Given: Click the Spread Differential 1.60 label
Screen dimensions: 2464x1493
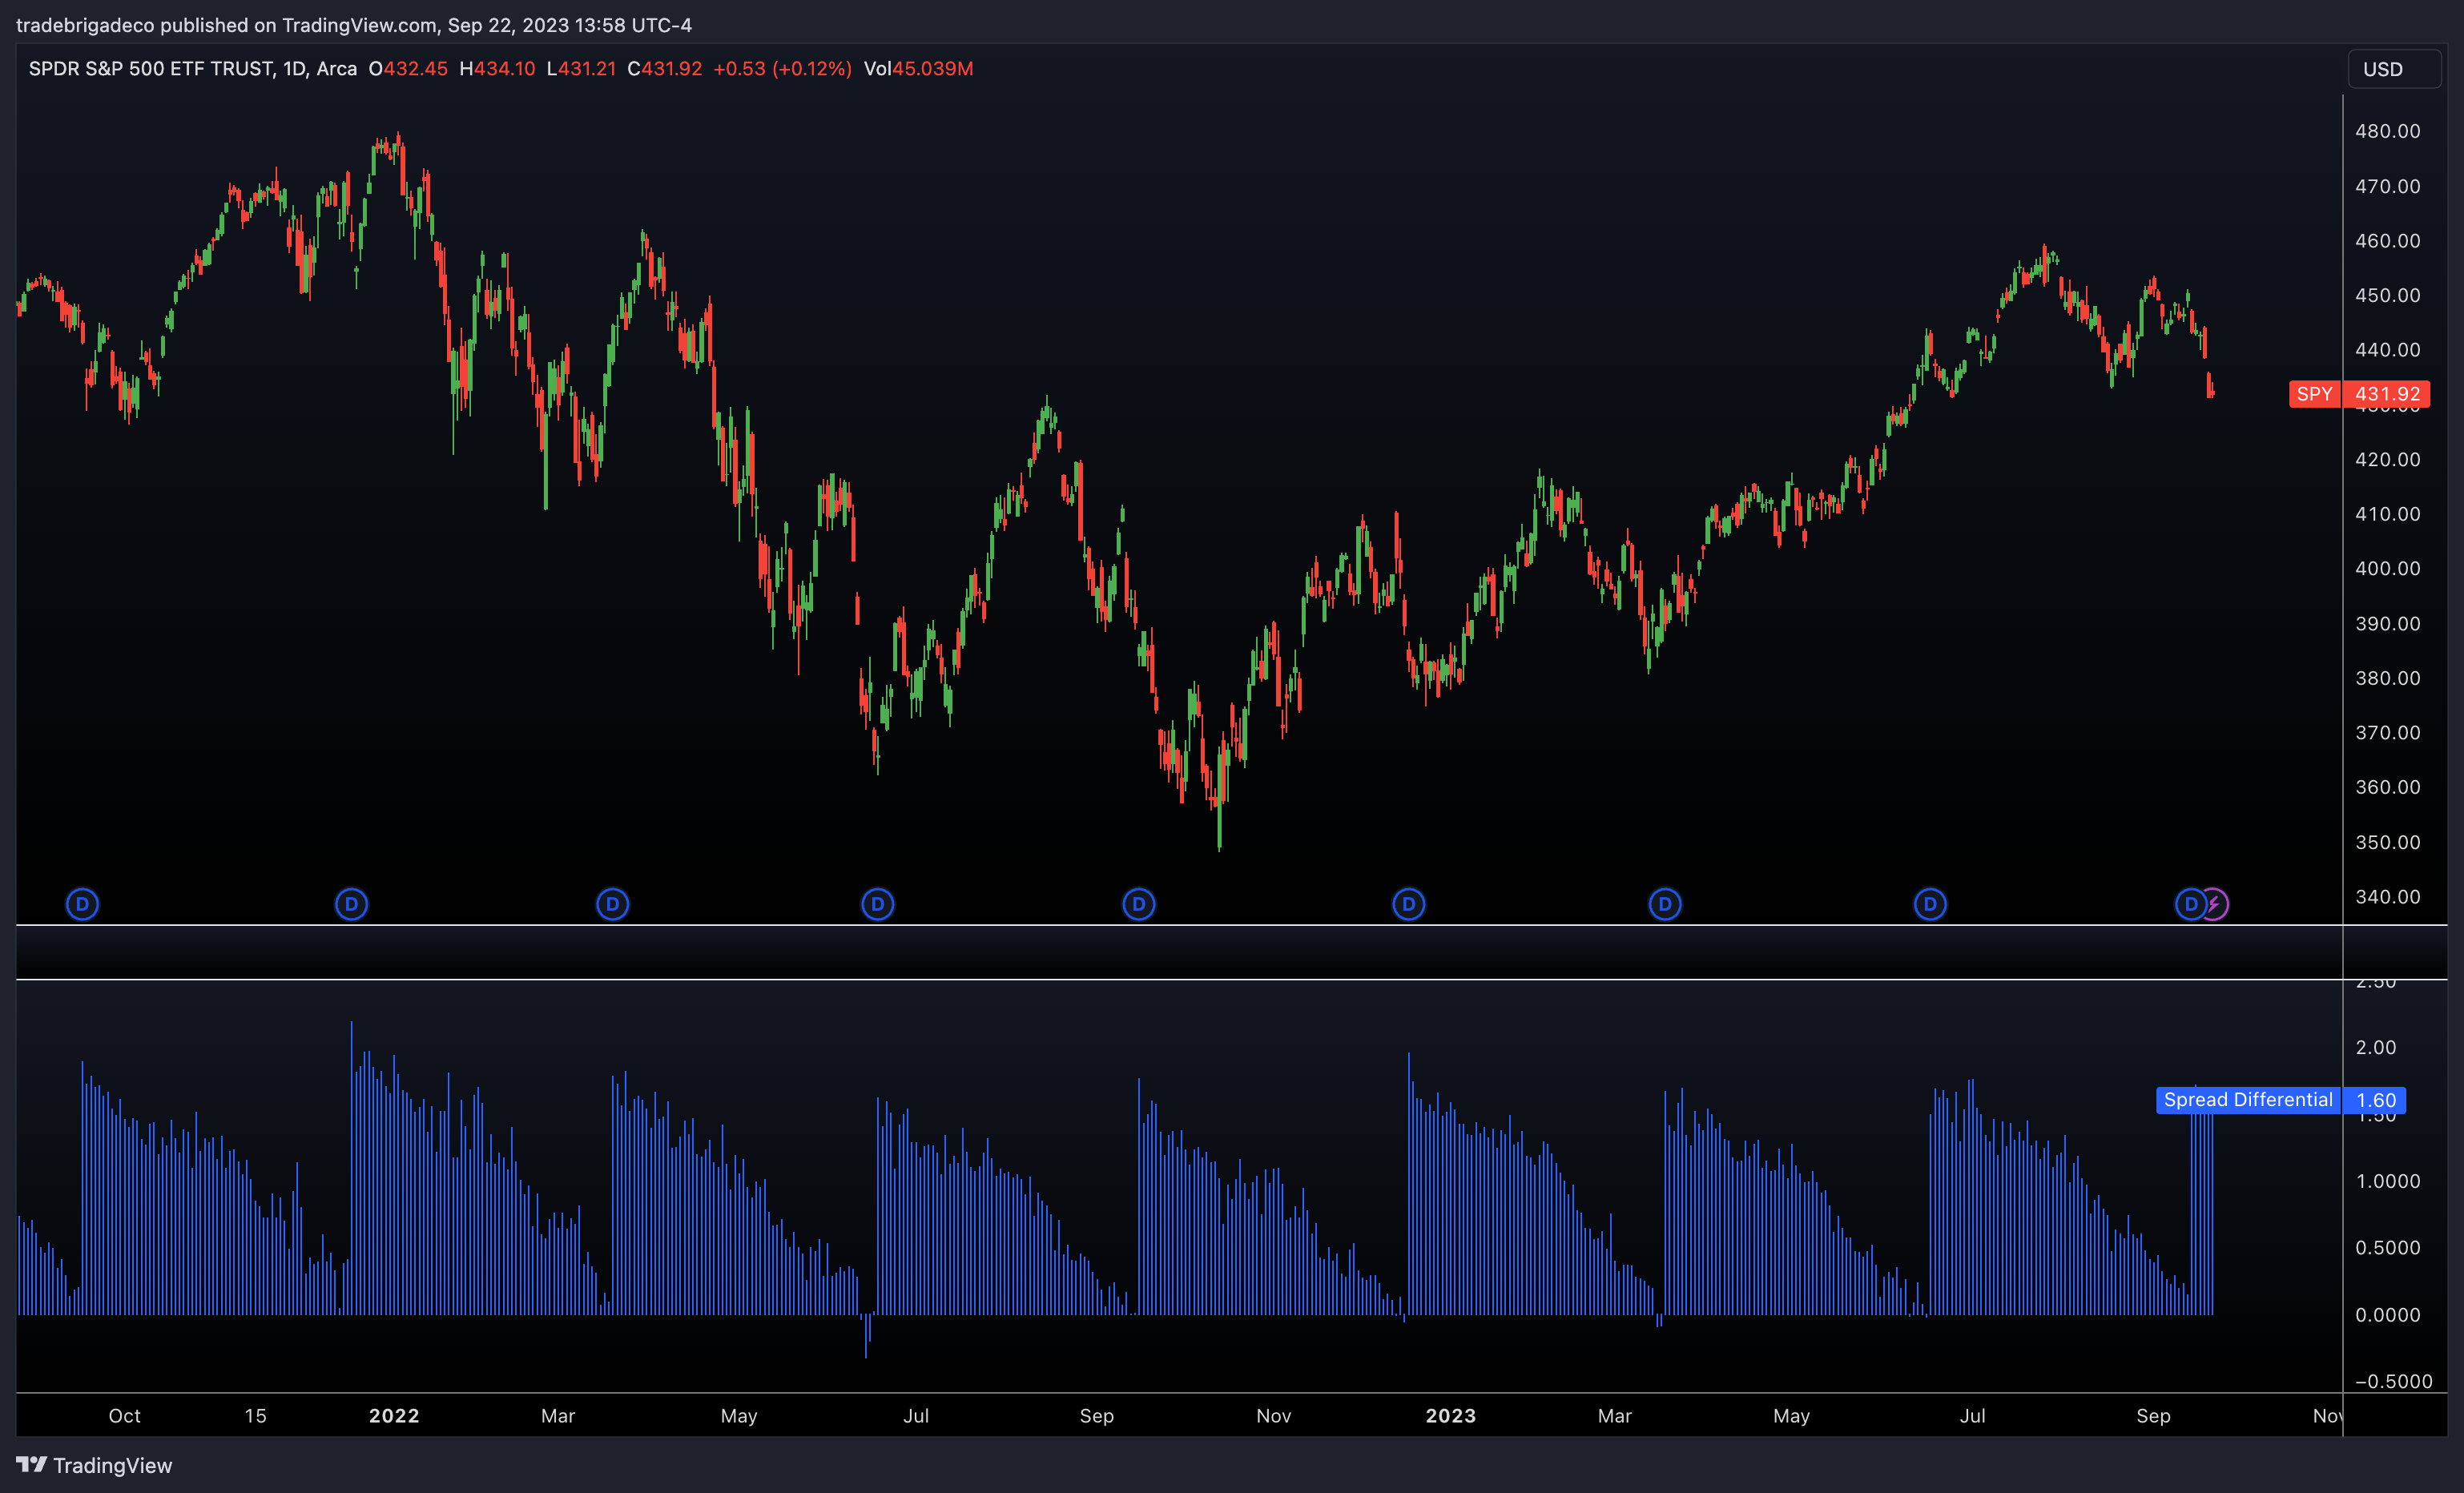Looking at the screenshot, I should coord(2280,1100).
